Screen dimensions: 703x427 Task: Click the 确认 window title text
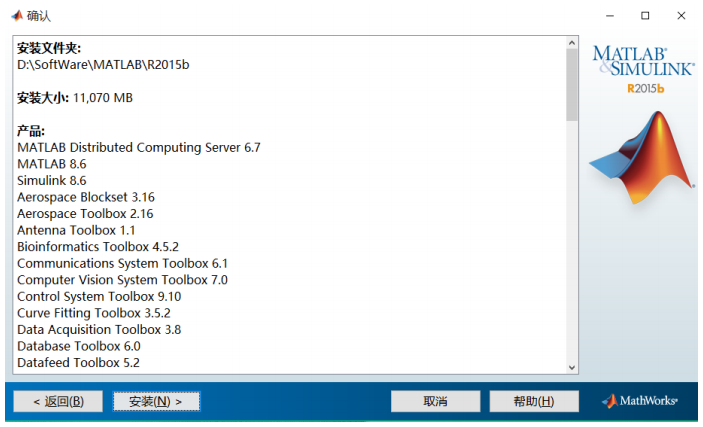coord(39,16)
